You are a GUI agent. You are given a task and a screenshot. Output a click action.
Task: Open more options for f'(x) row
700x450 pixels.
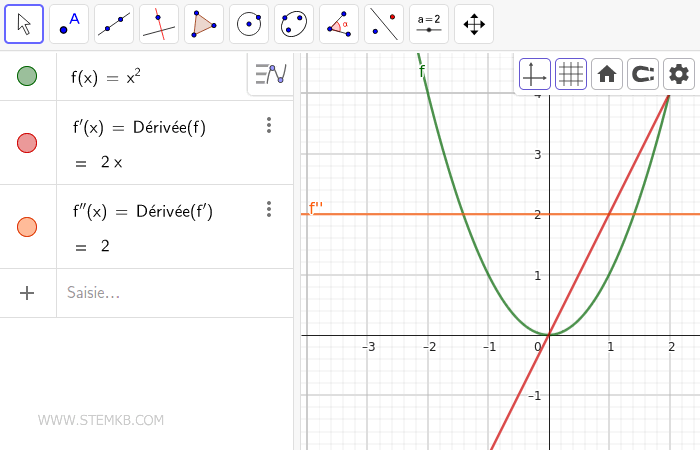click(x=269, y=125)
